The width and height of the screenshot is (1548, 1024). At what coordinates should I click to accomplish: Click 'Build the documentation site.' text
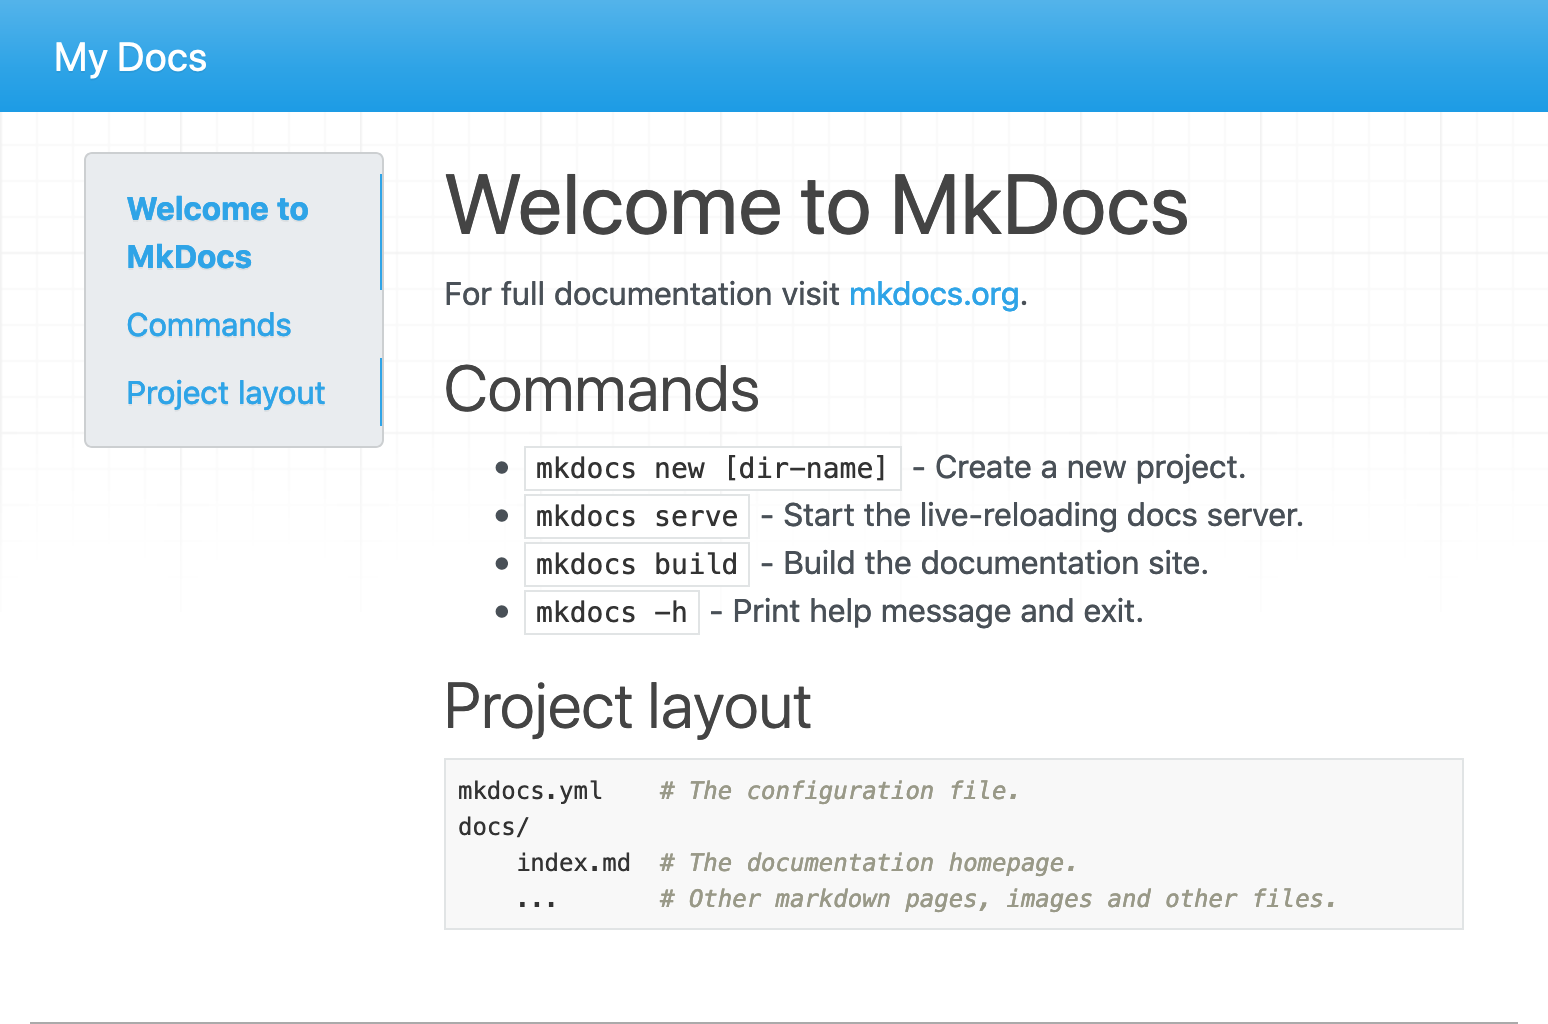click(x=996, y=563)
